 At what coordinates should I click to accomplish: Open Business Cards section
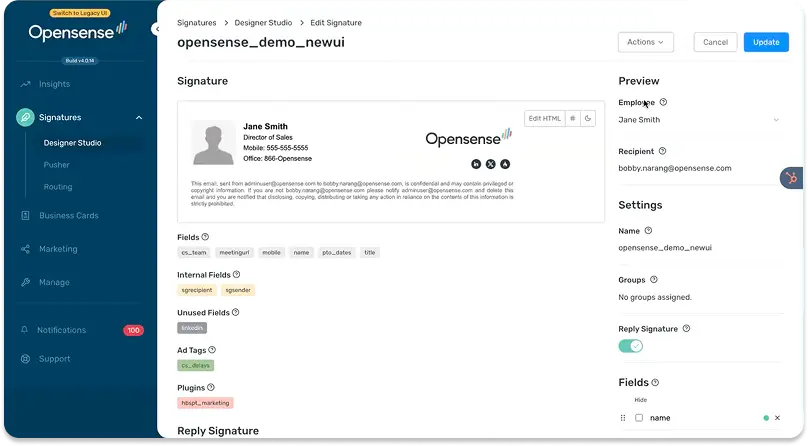[x=69, y=216]
